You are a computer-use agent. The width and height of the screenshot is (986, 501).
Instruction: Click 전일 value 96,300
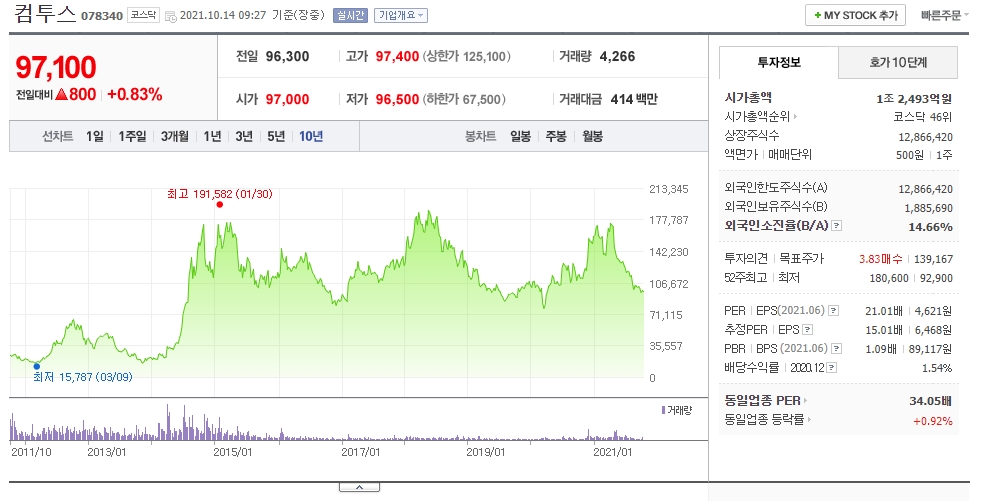click(287, 57)
